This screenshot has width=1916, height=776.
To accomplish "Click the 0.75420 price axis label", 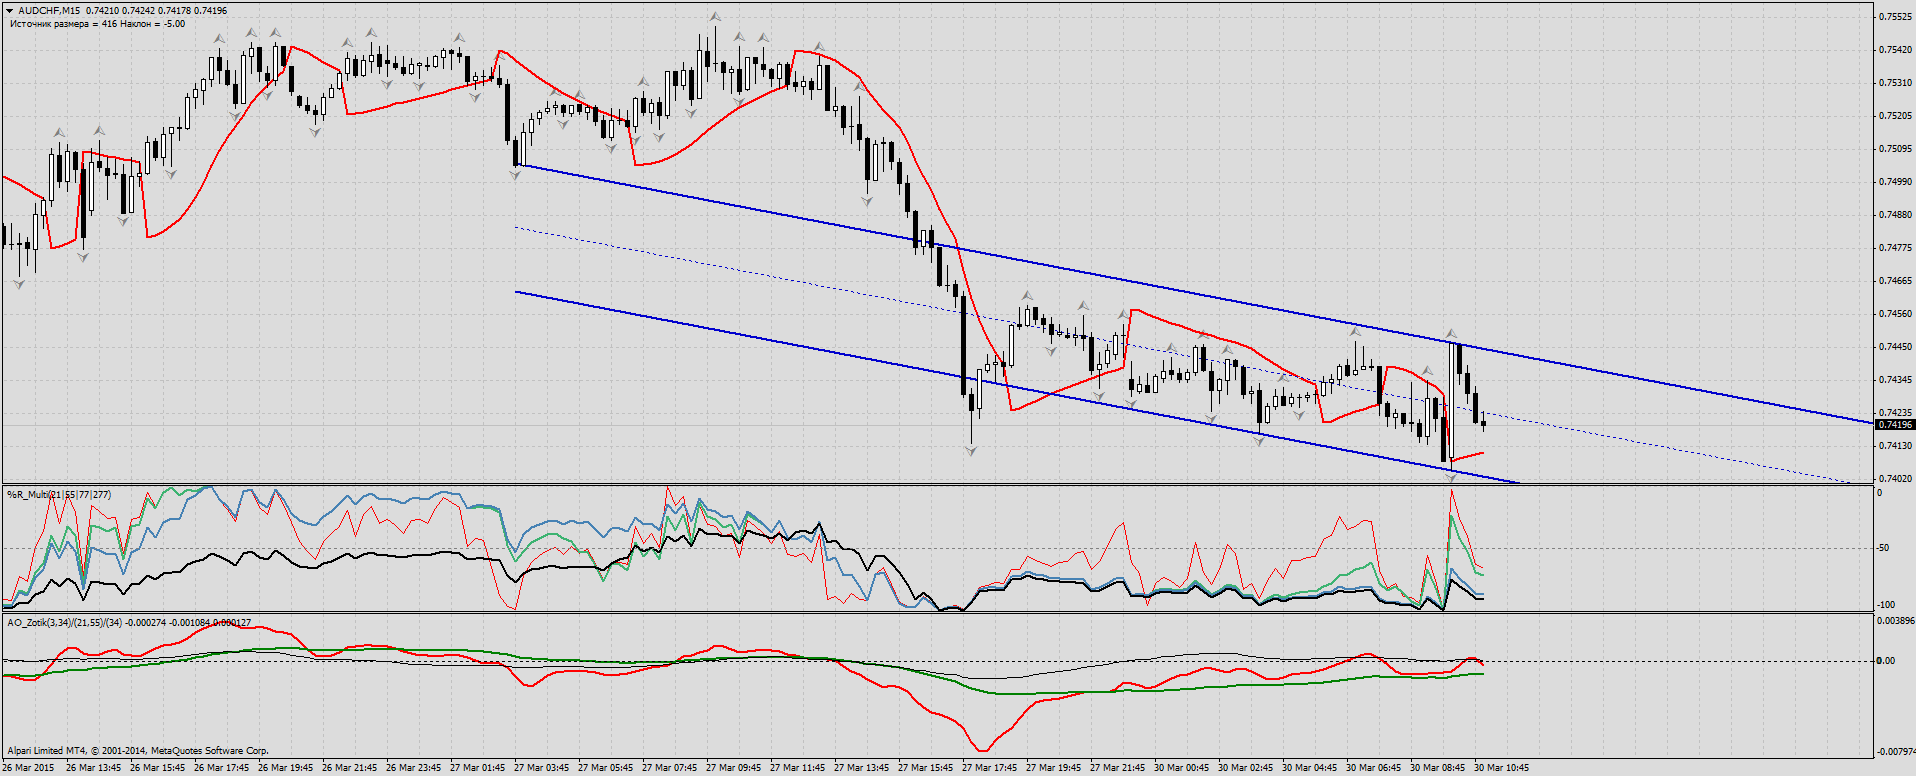I will tap(1896, 50).
